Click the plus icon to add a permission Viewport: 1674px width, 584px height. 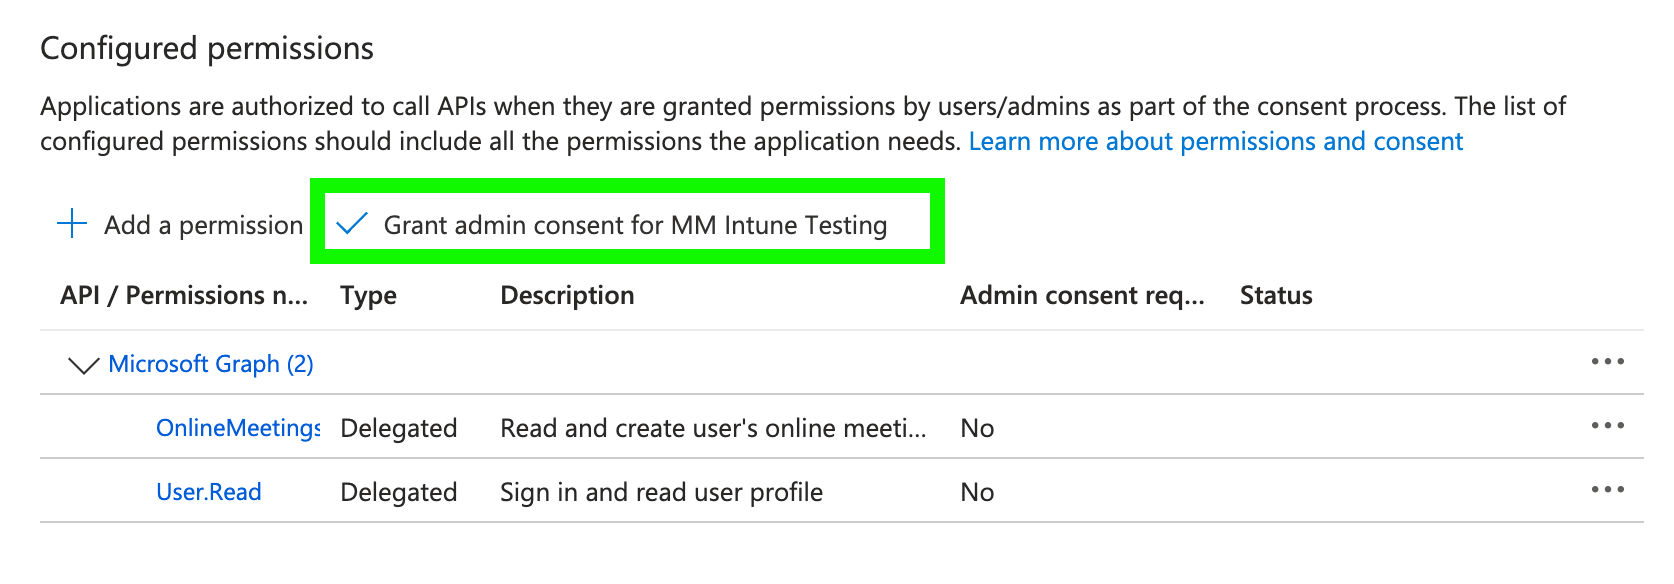coord(70,224)
